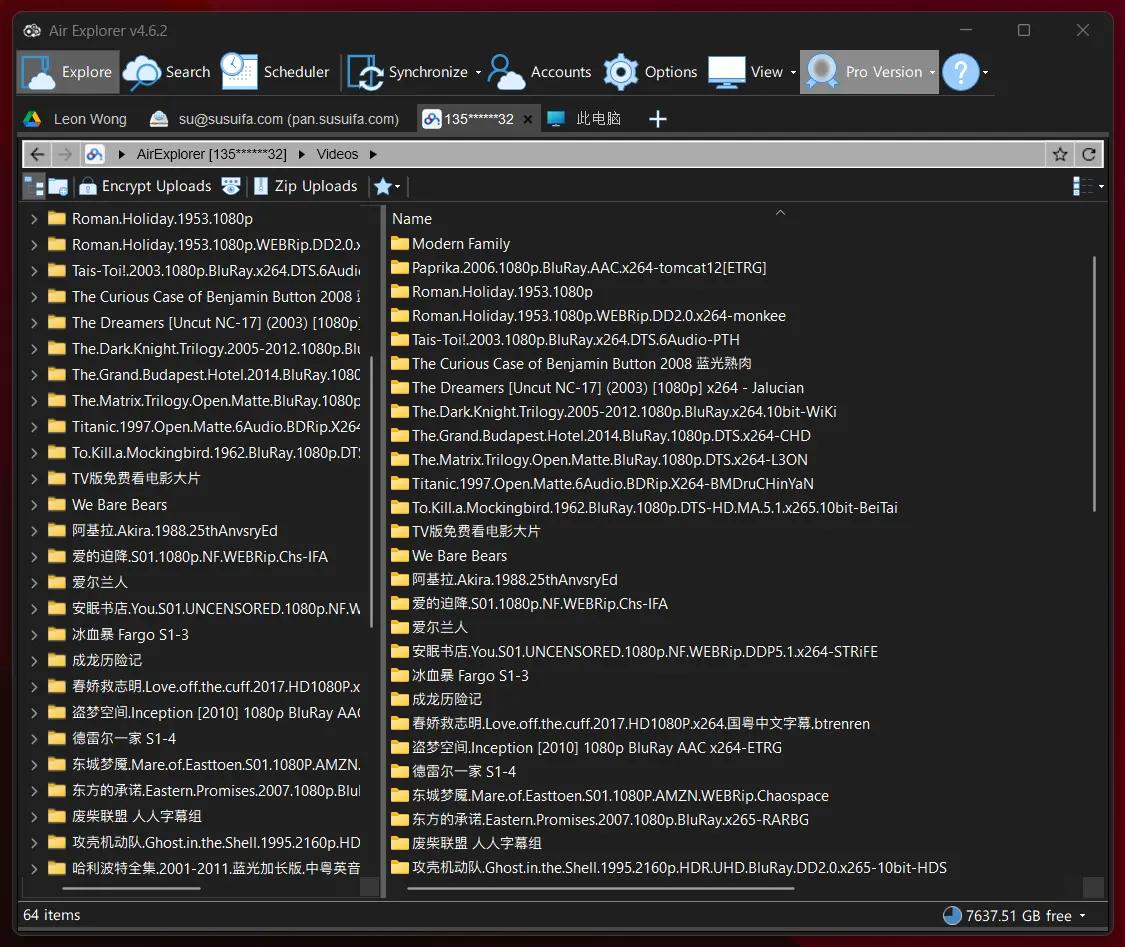This screenshot has height=947, width=1125.
Task: Expand 成龙历险记 tree node
Action: point(34,661)
